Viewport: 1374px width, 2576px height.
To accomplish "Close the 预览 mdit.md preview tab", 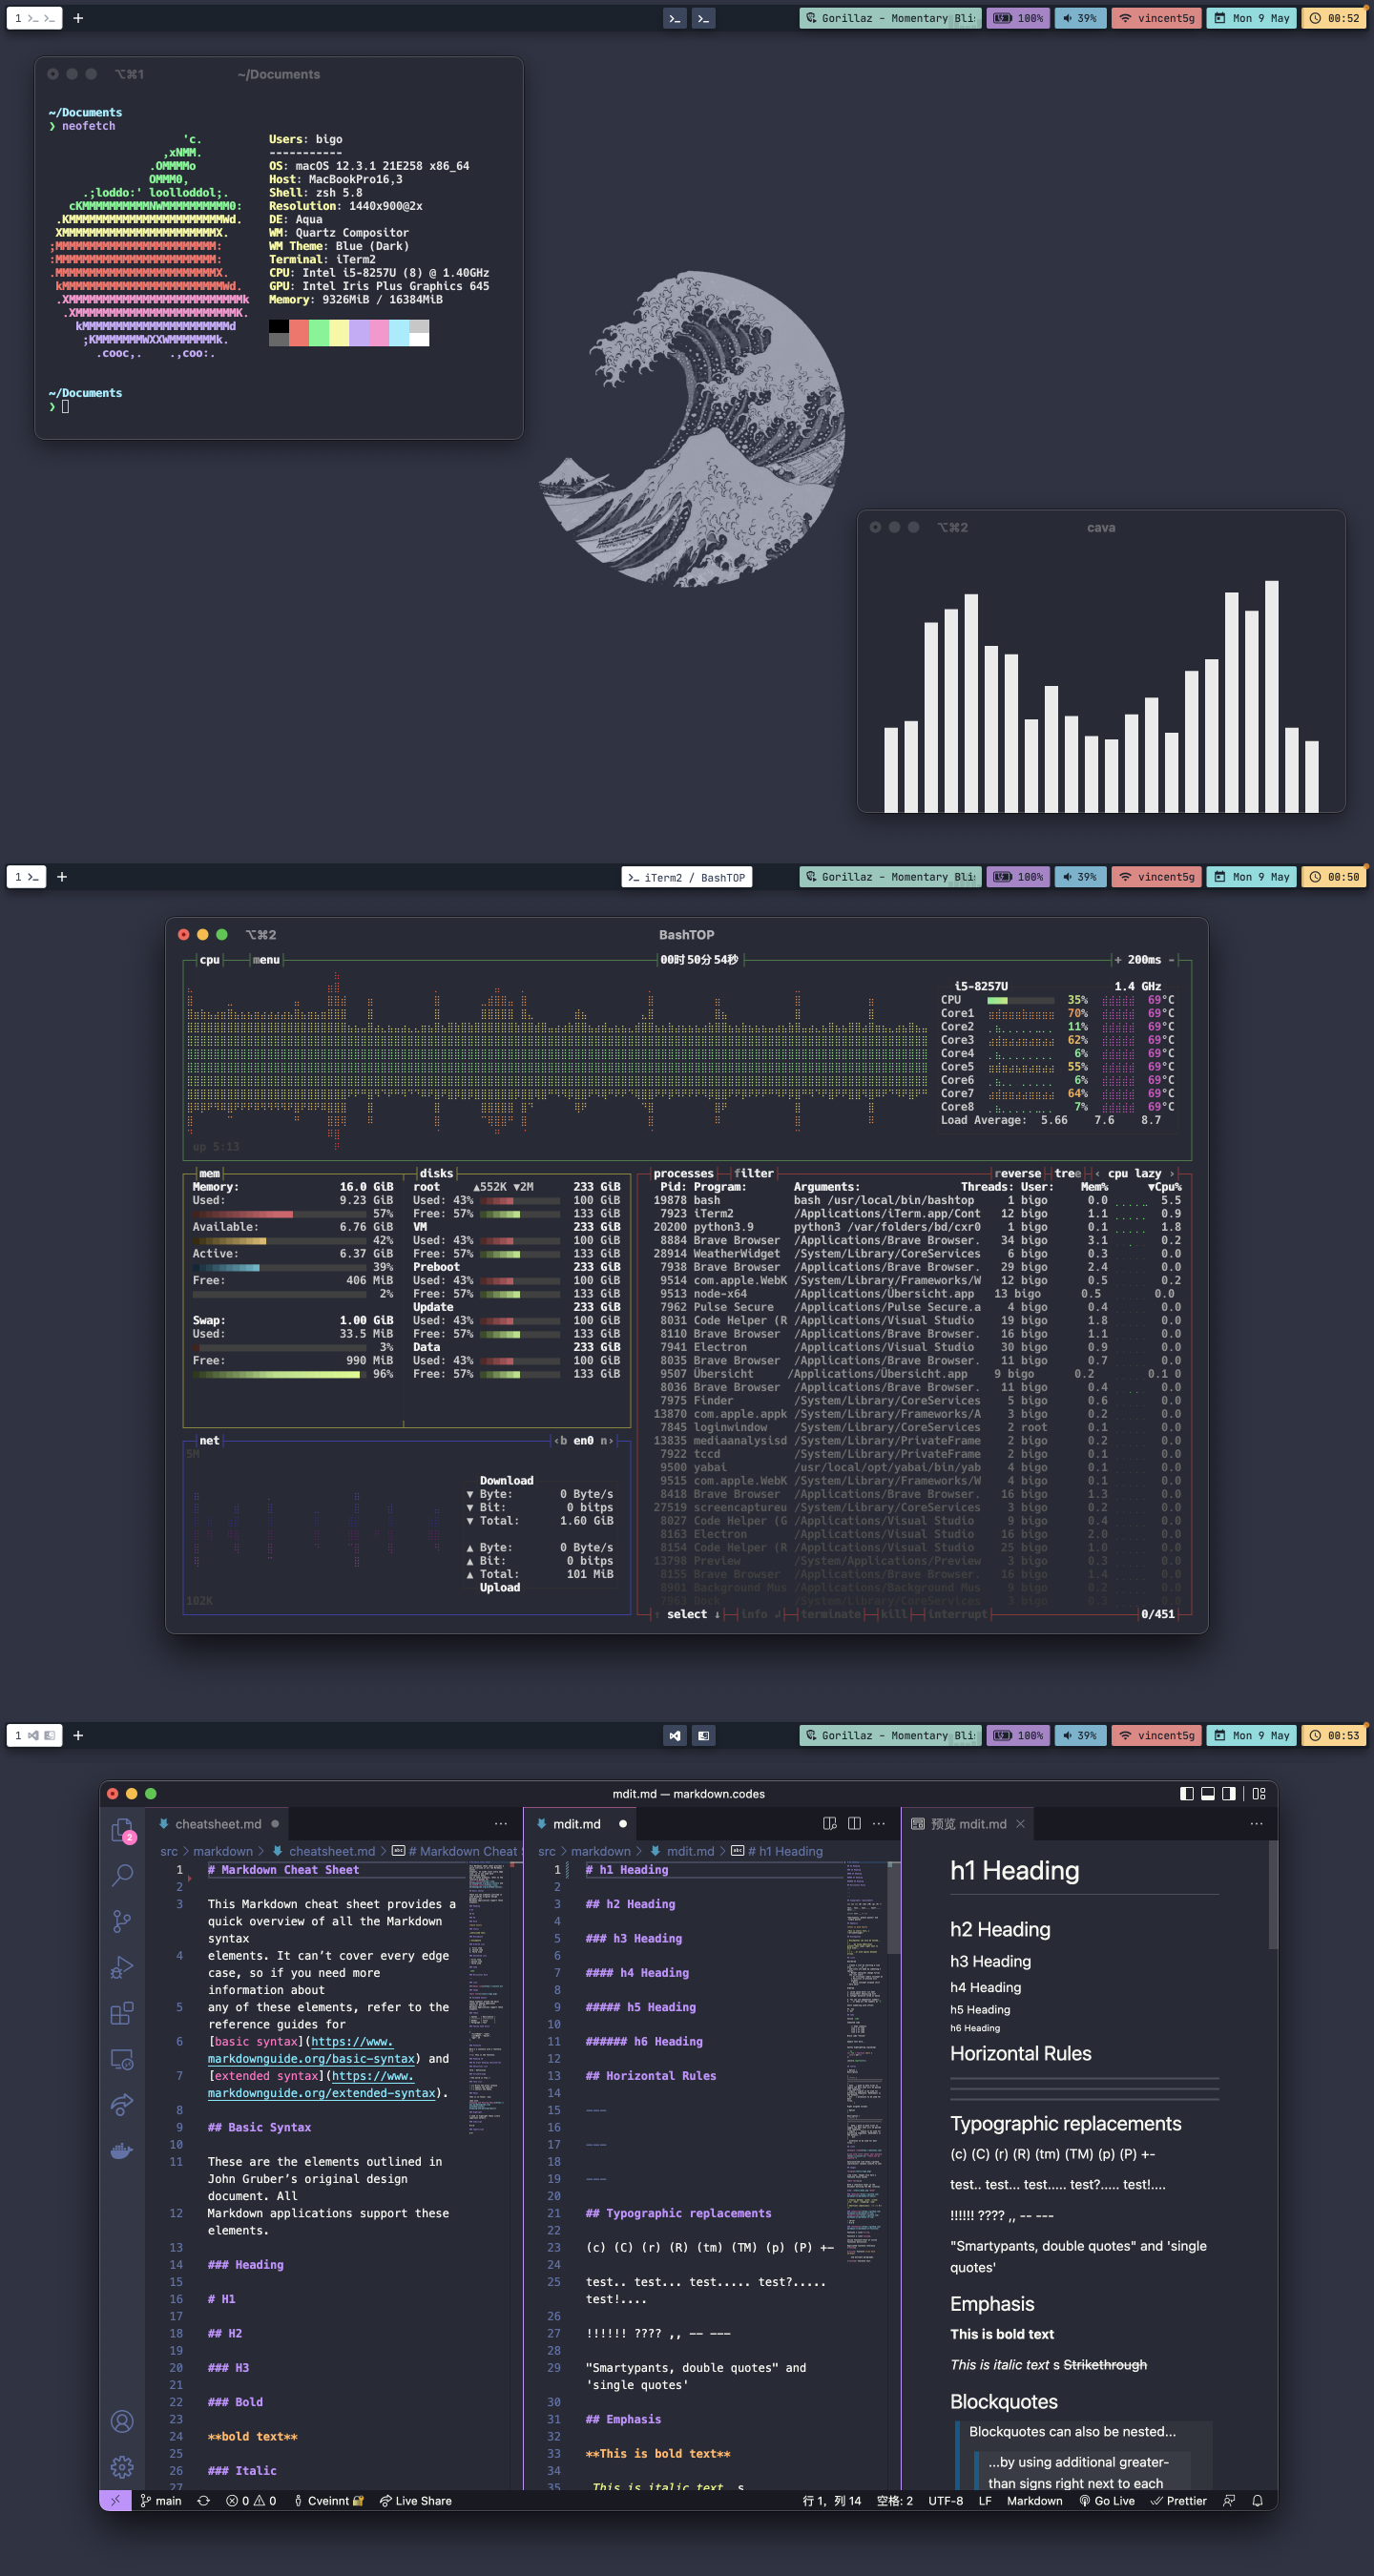I will (1020, 1823).
